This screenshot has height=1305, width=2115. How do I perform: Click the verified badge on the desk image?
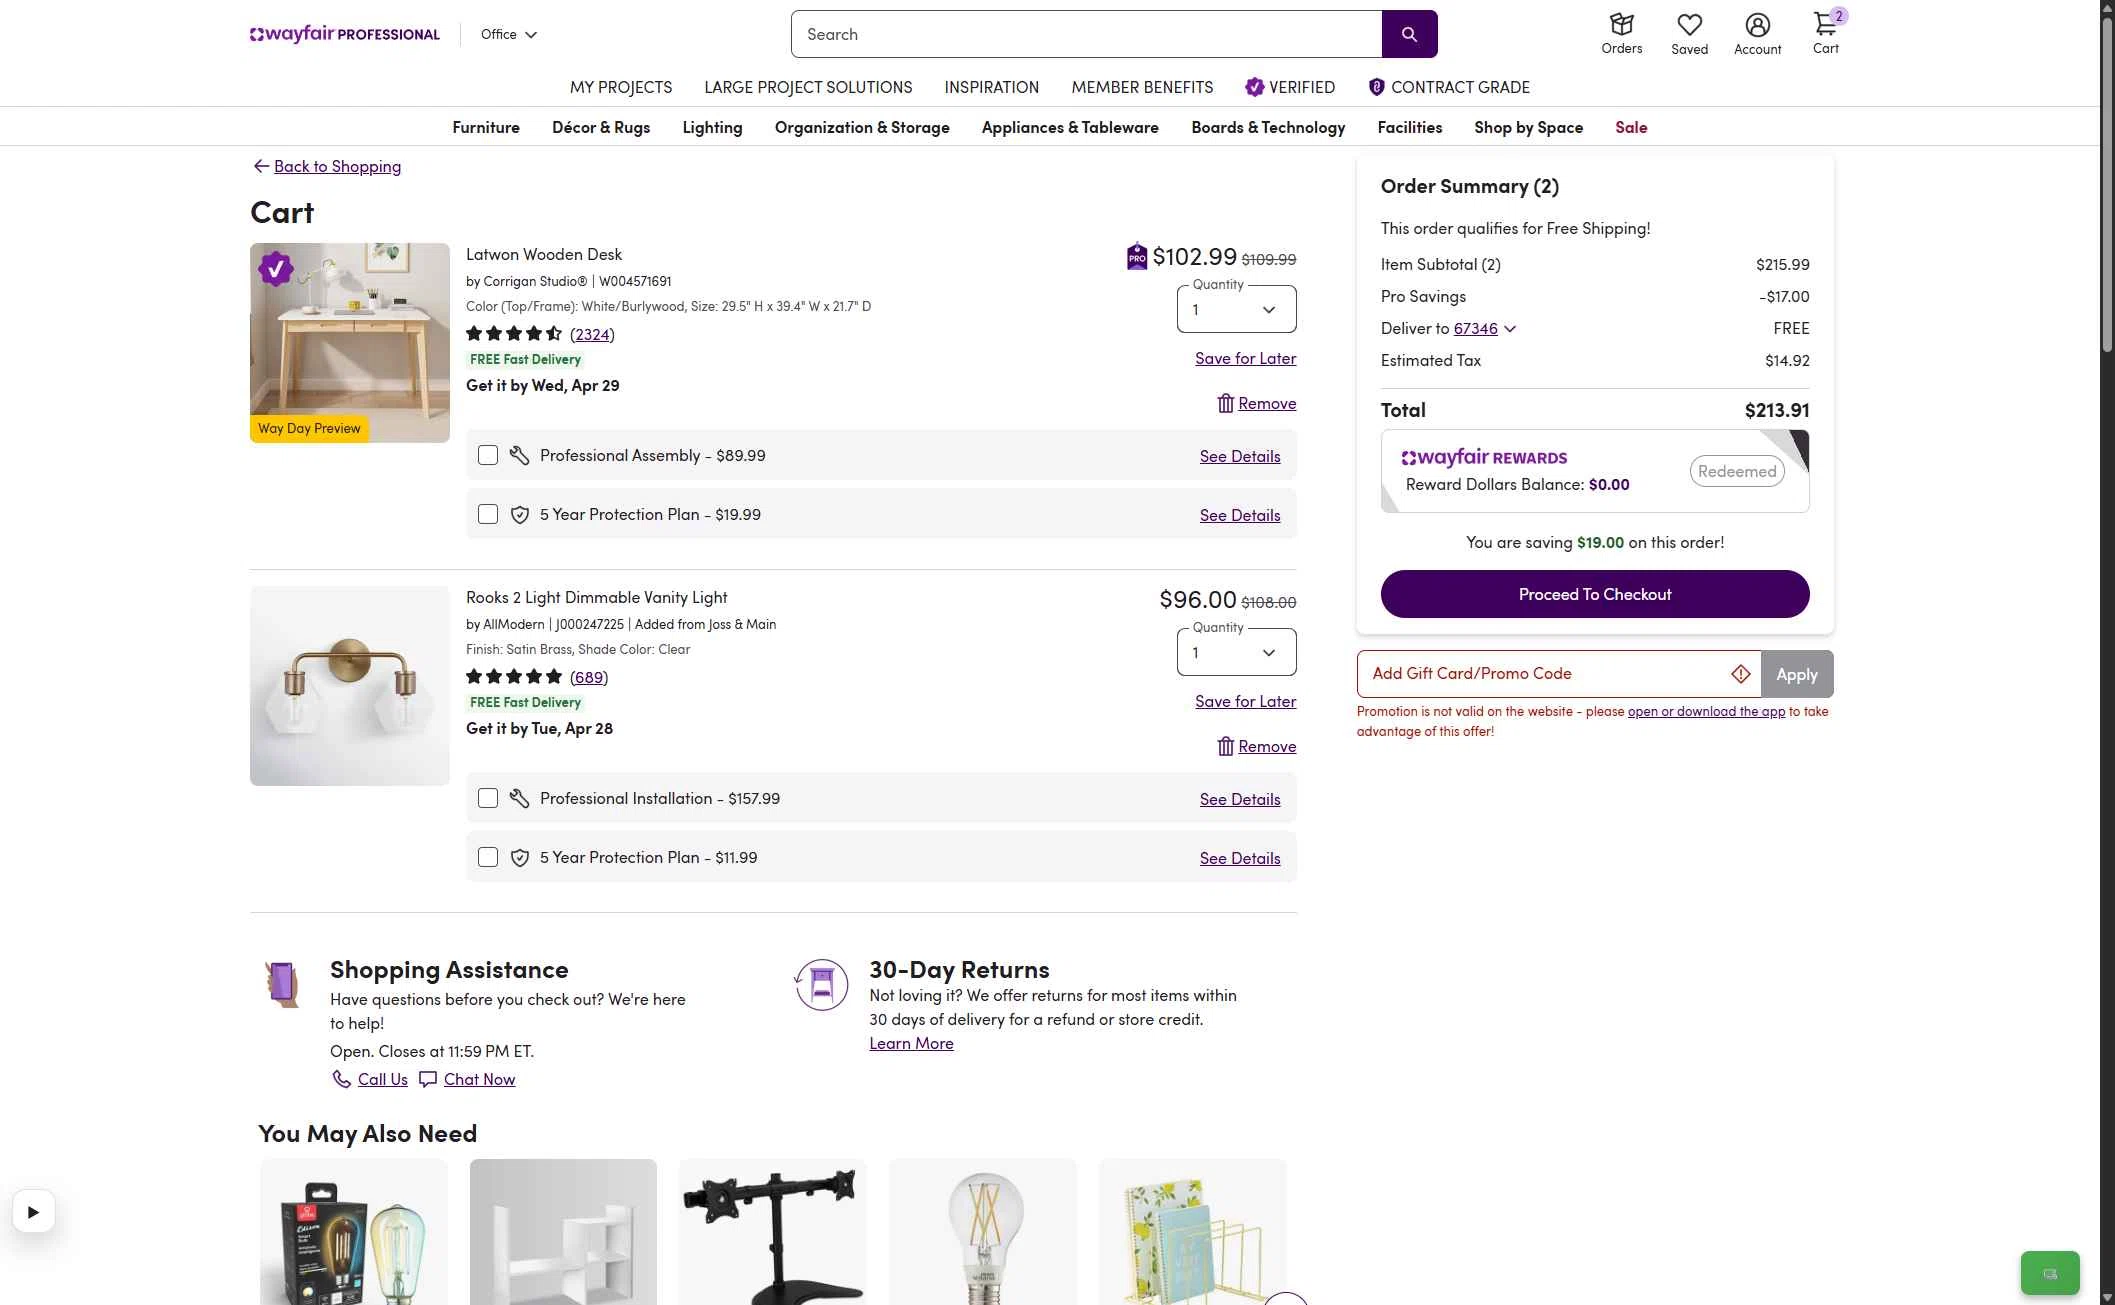[275, 268]
